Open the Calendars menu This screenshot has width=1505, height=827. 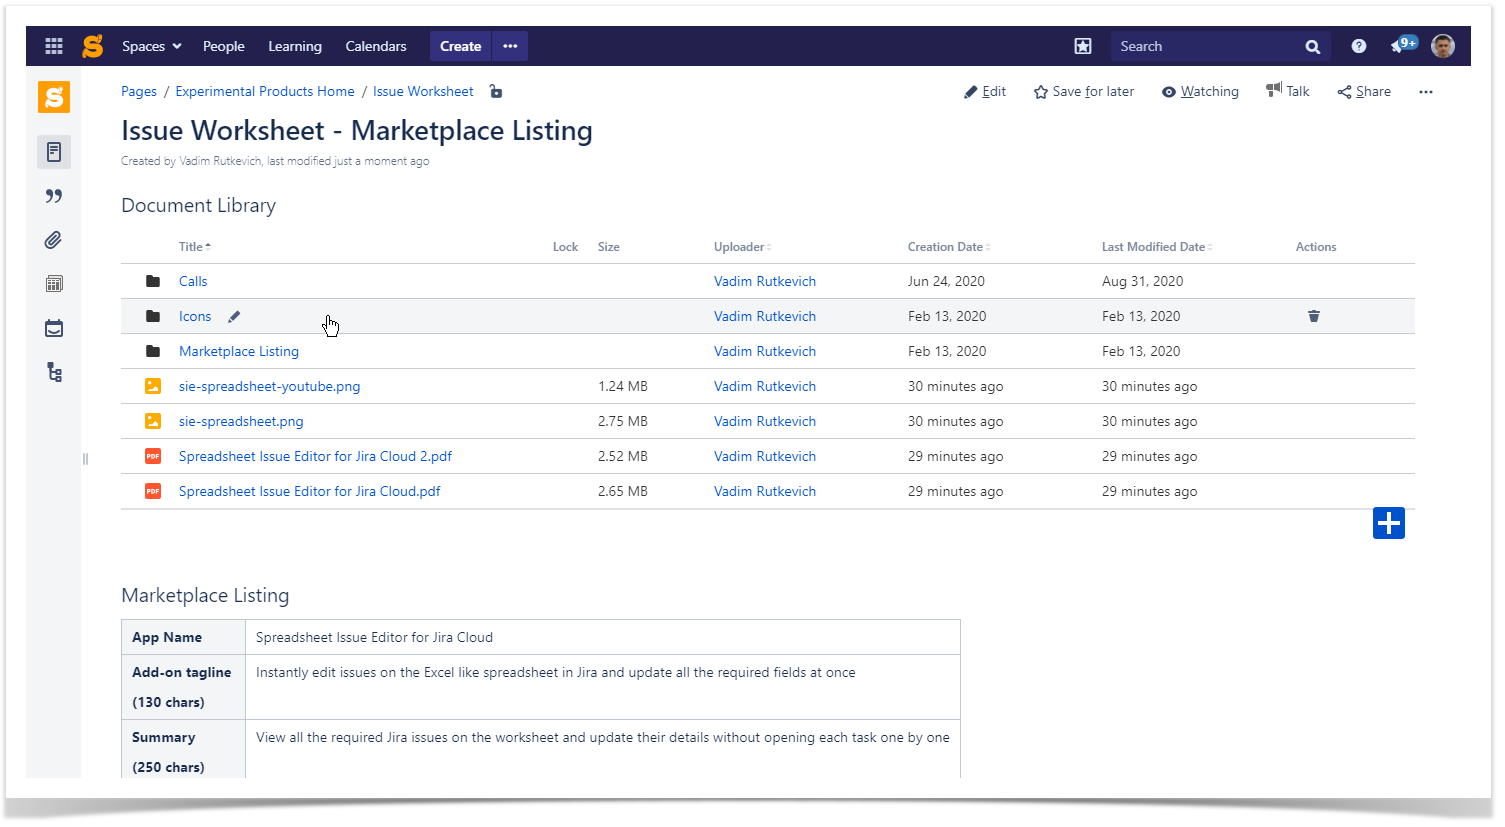[x=376, y=46]
